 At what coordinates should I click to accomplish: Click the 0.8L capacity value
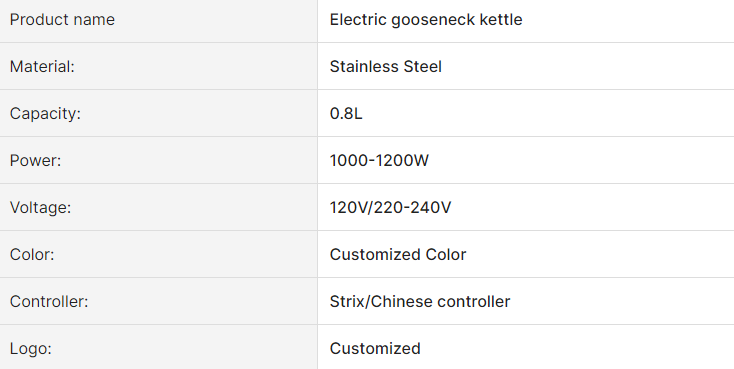(346, 114)
